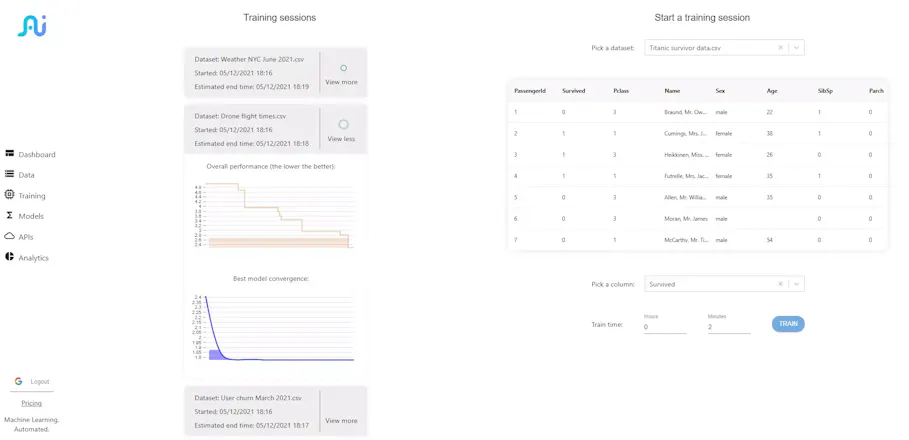909x440 pixels.
Task: Open the Pricing link
Action: point(32,403)
